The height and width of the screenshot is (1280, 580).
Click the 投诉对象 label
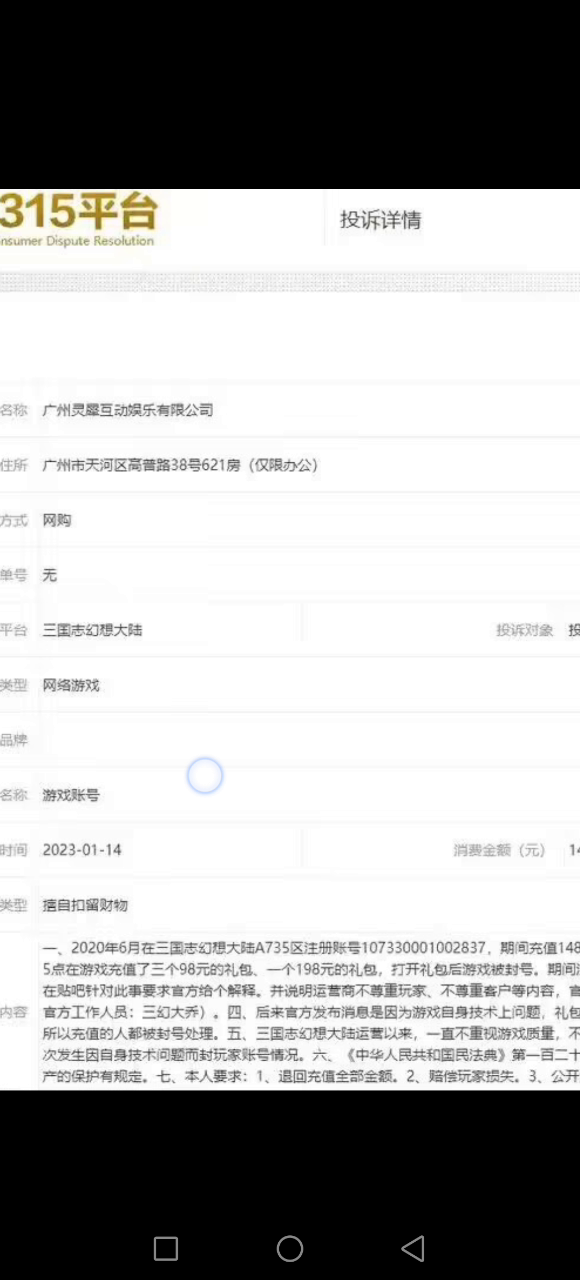(x=524, y=630)
